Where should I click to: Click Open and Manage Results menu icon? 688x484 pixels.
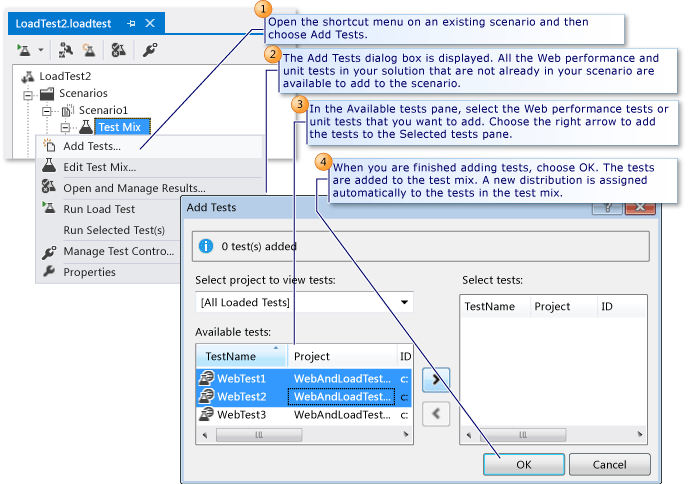coord(49,186)
